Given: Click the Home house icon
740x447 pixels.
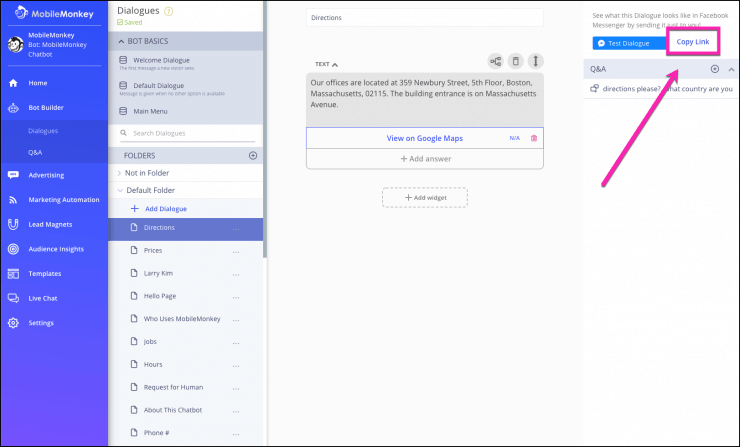Looking at the screenshot, I should [13, 83].
